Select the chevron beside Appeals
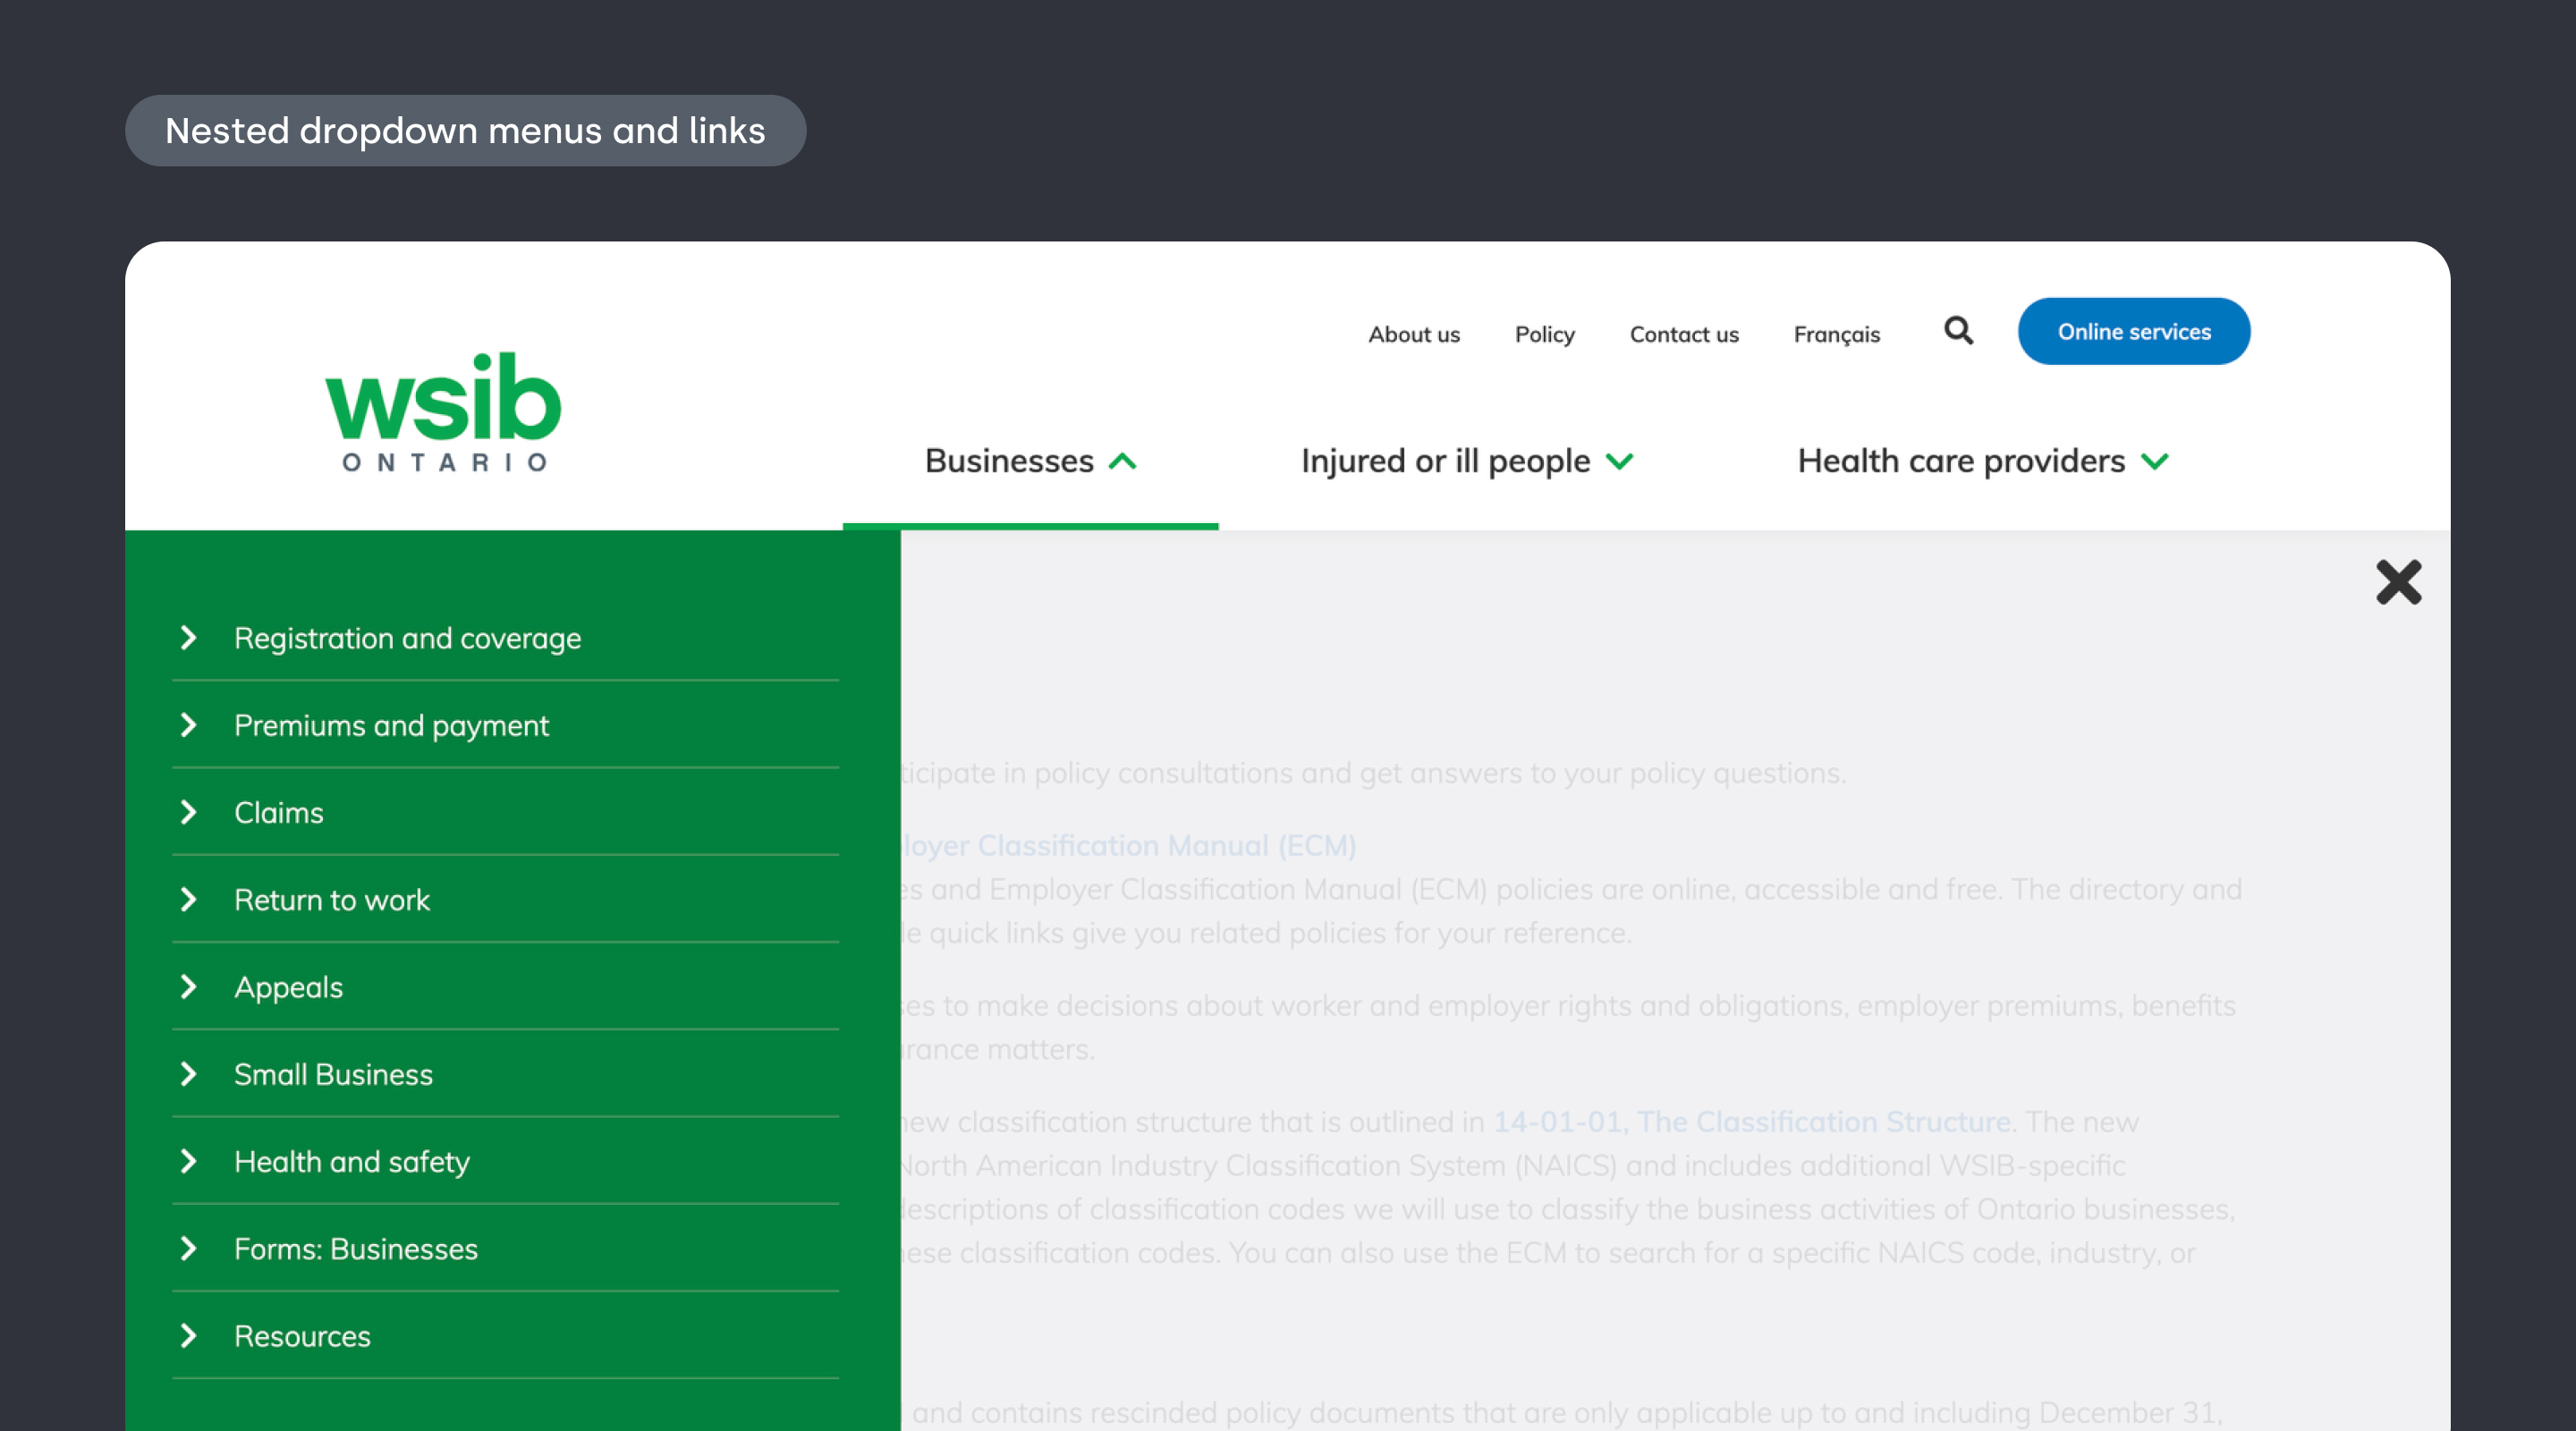Screen dimensions: 2576x1431 tap(189, 987)
